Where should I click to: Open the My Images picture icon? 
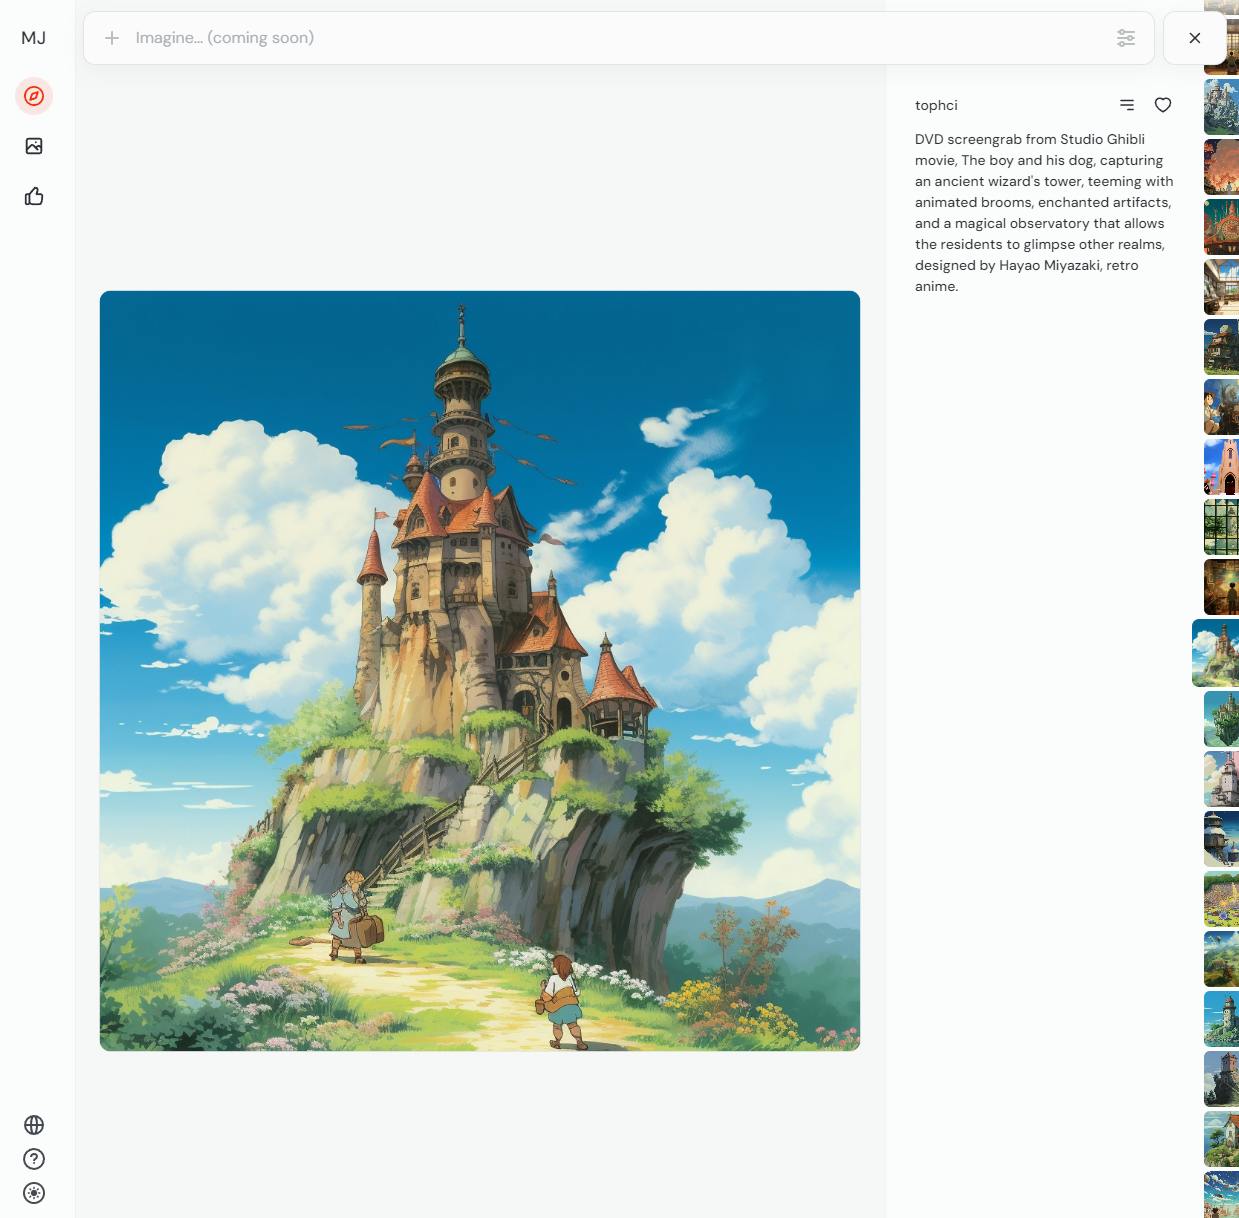point(34,146)
